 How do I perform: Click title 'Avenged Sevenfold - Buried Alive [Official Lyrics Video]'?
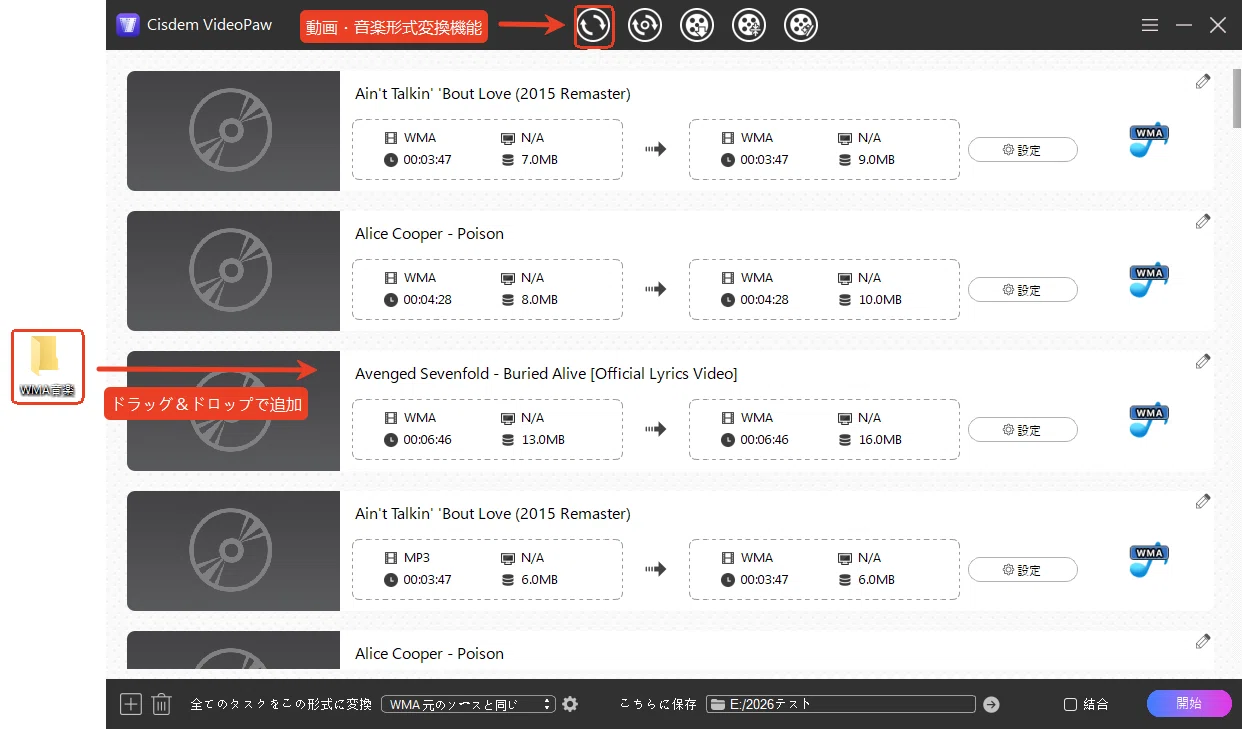pyautogui.click(x=546, y=373)
